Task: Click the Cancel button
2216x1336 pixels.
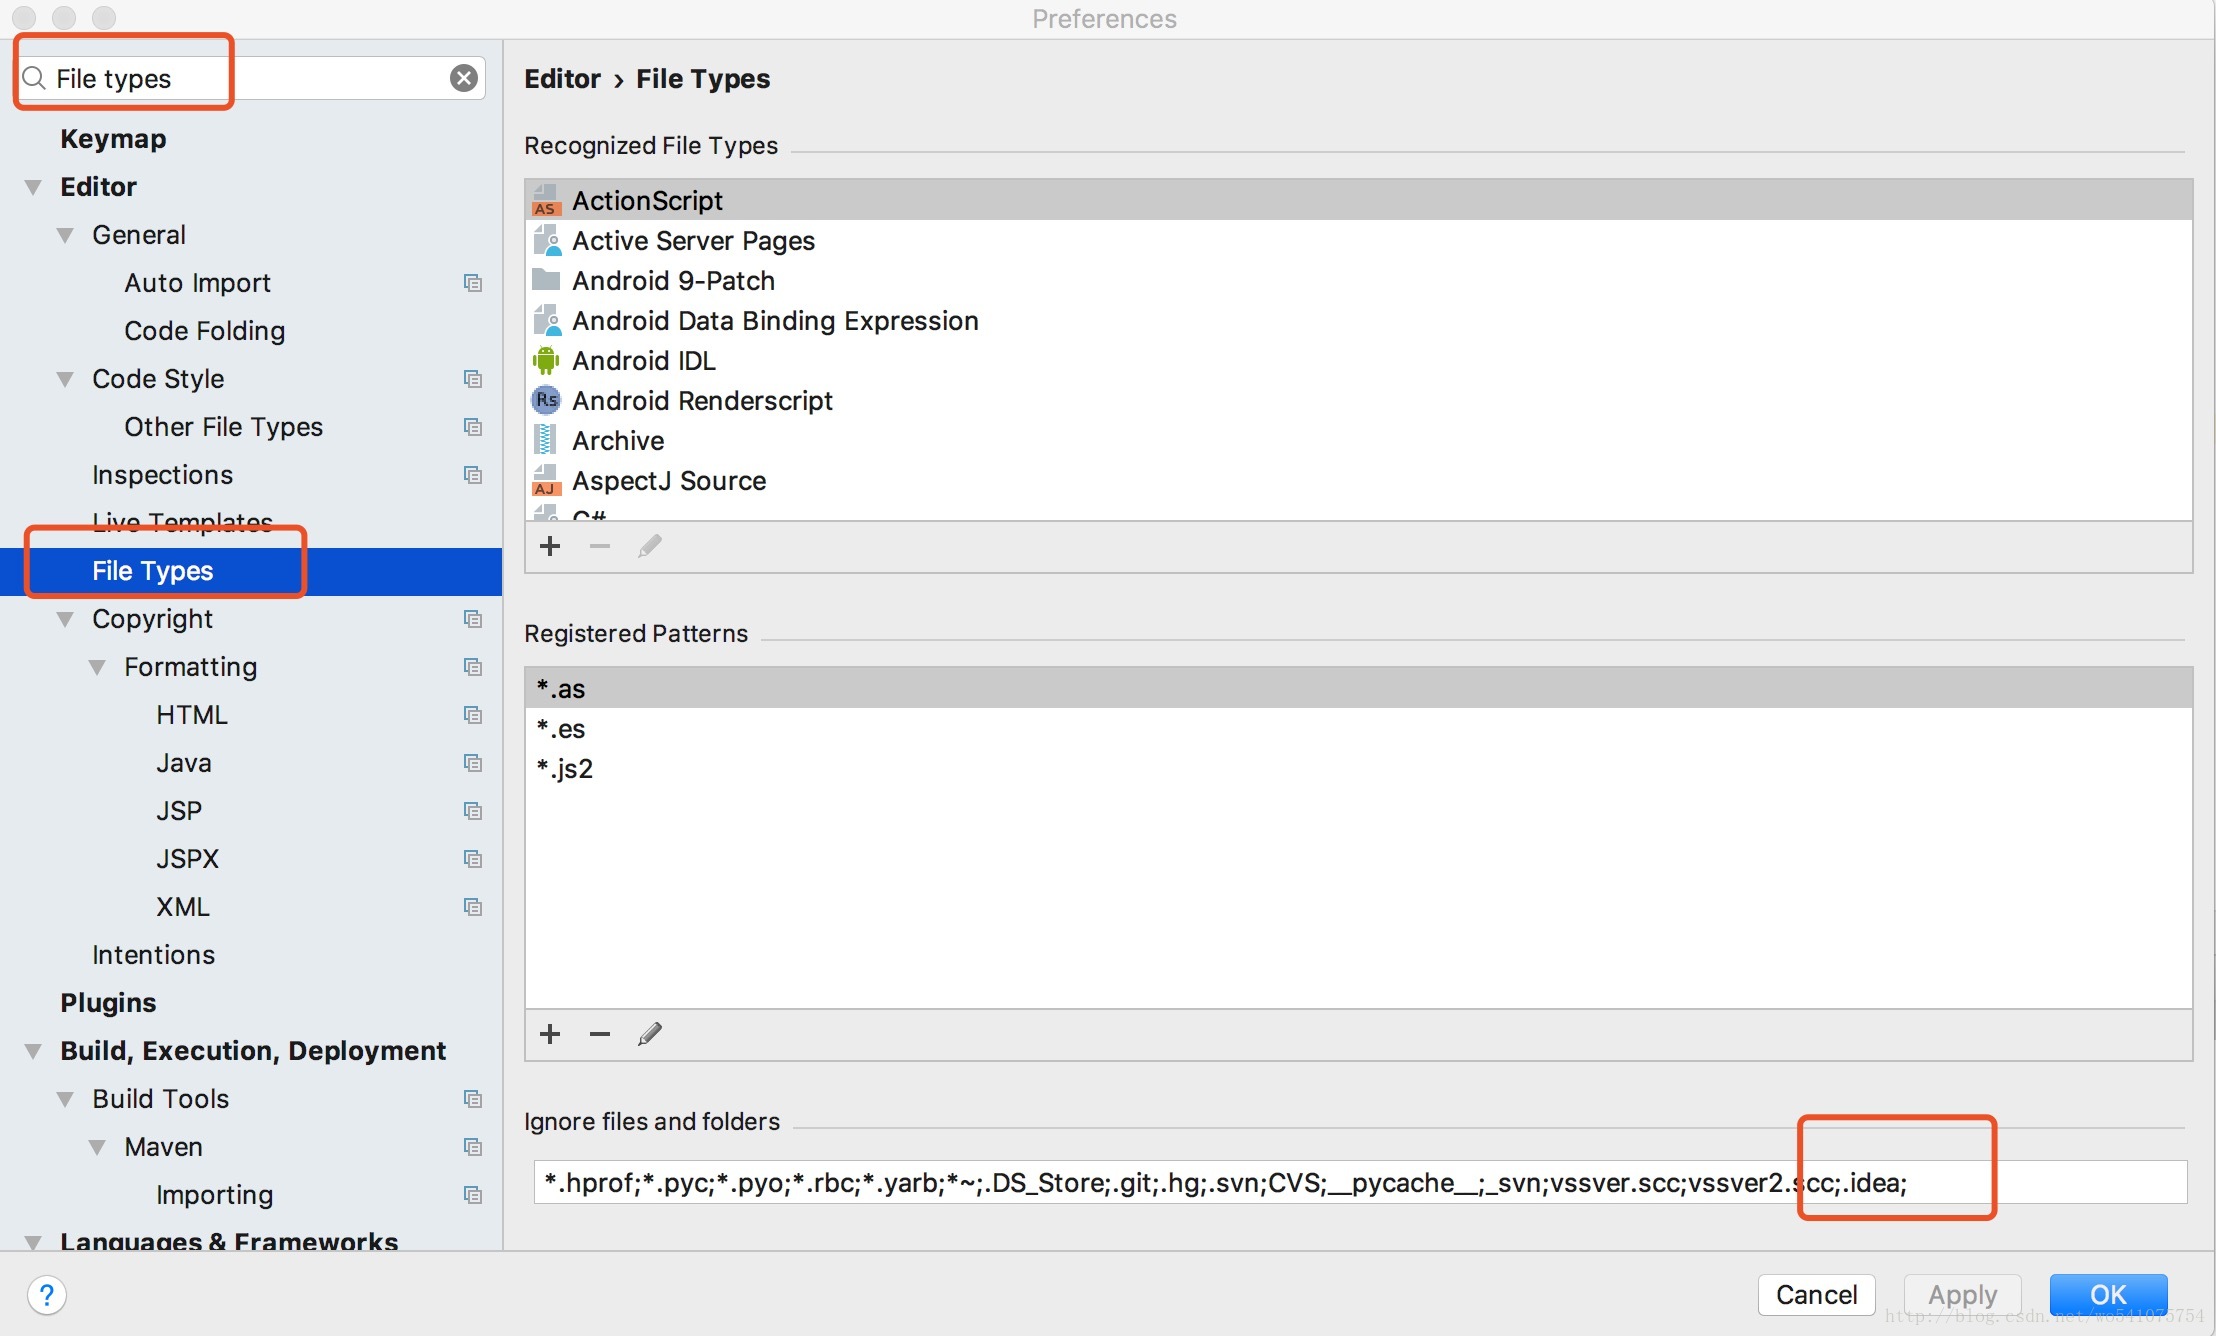Action: coord(1816,1295)
